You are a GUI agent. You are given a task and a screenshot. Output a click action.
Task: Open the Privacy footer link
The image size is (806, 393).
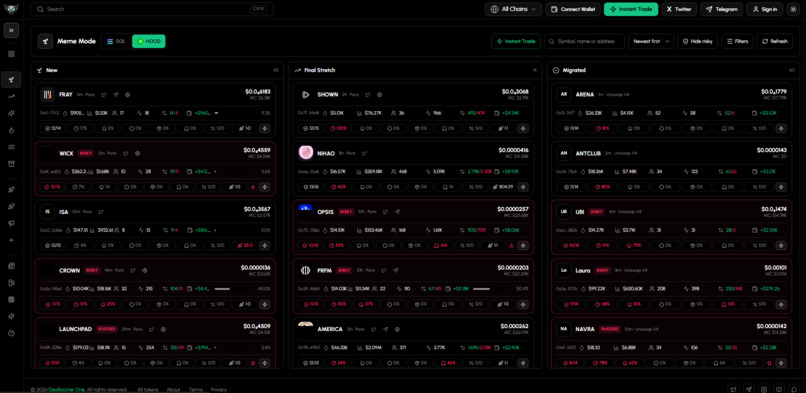tap(218, 389)
